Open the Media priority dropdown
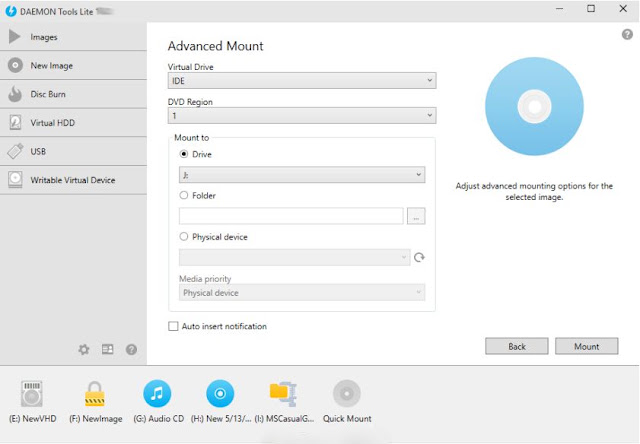The image size is (640, 444). tap(302, 293)
